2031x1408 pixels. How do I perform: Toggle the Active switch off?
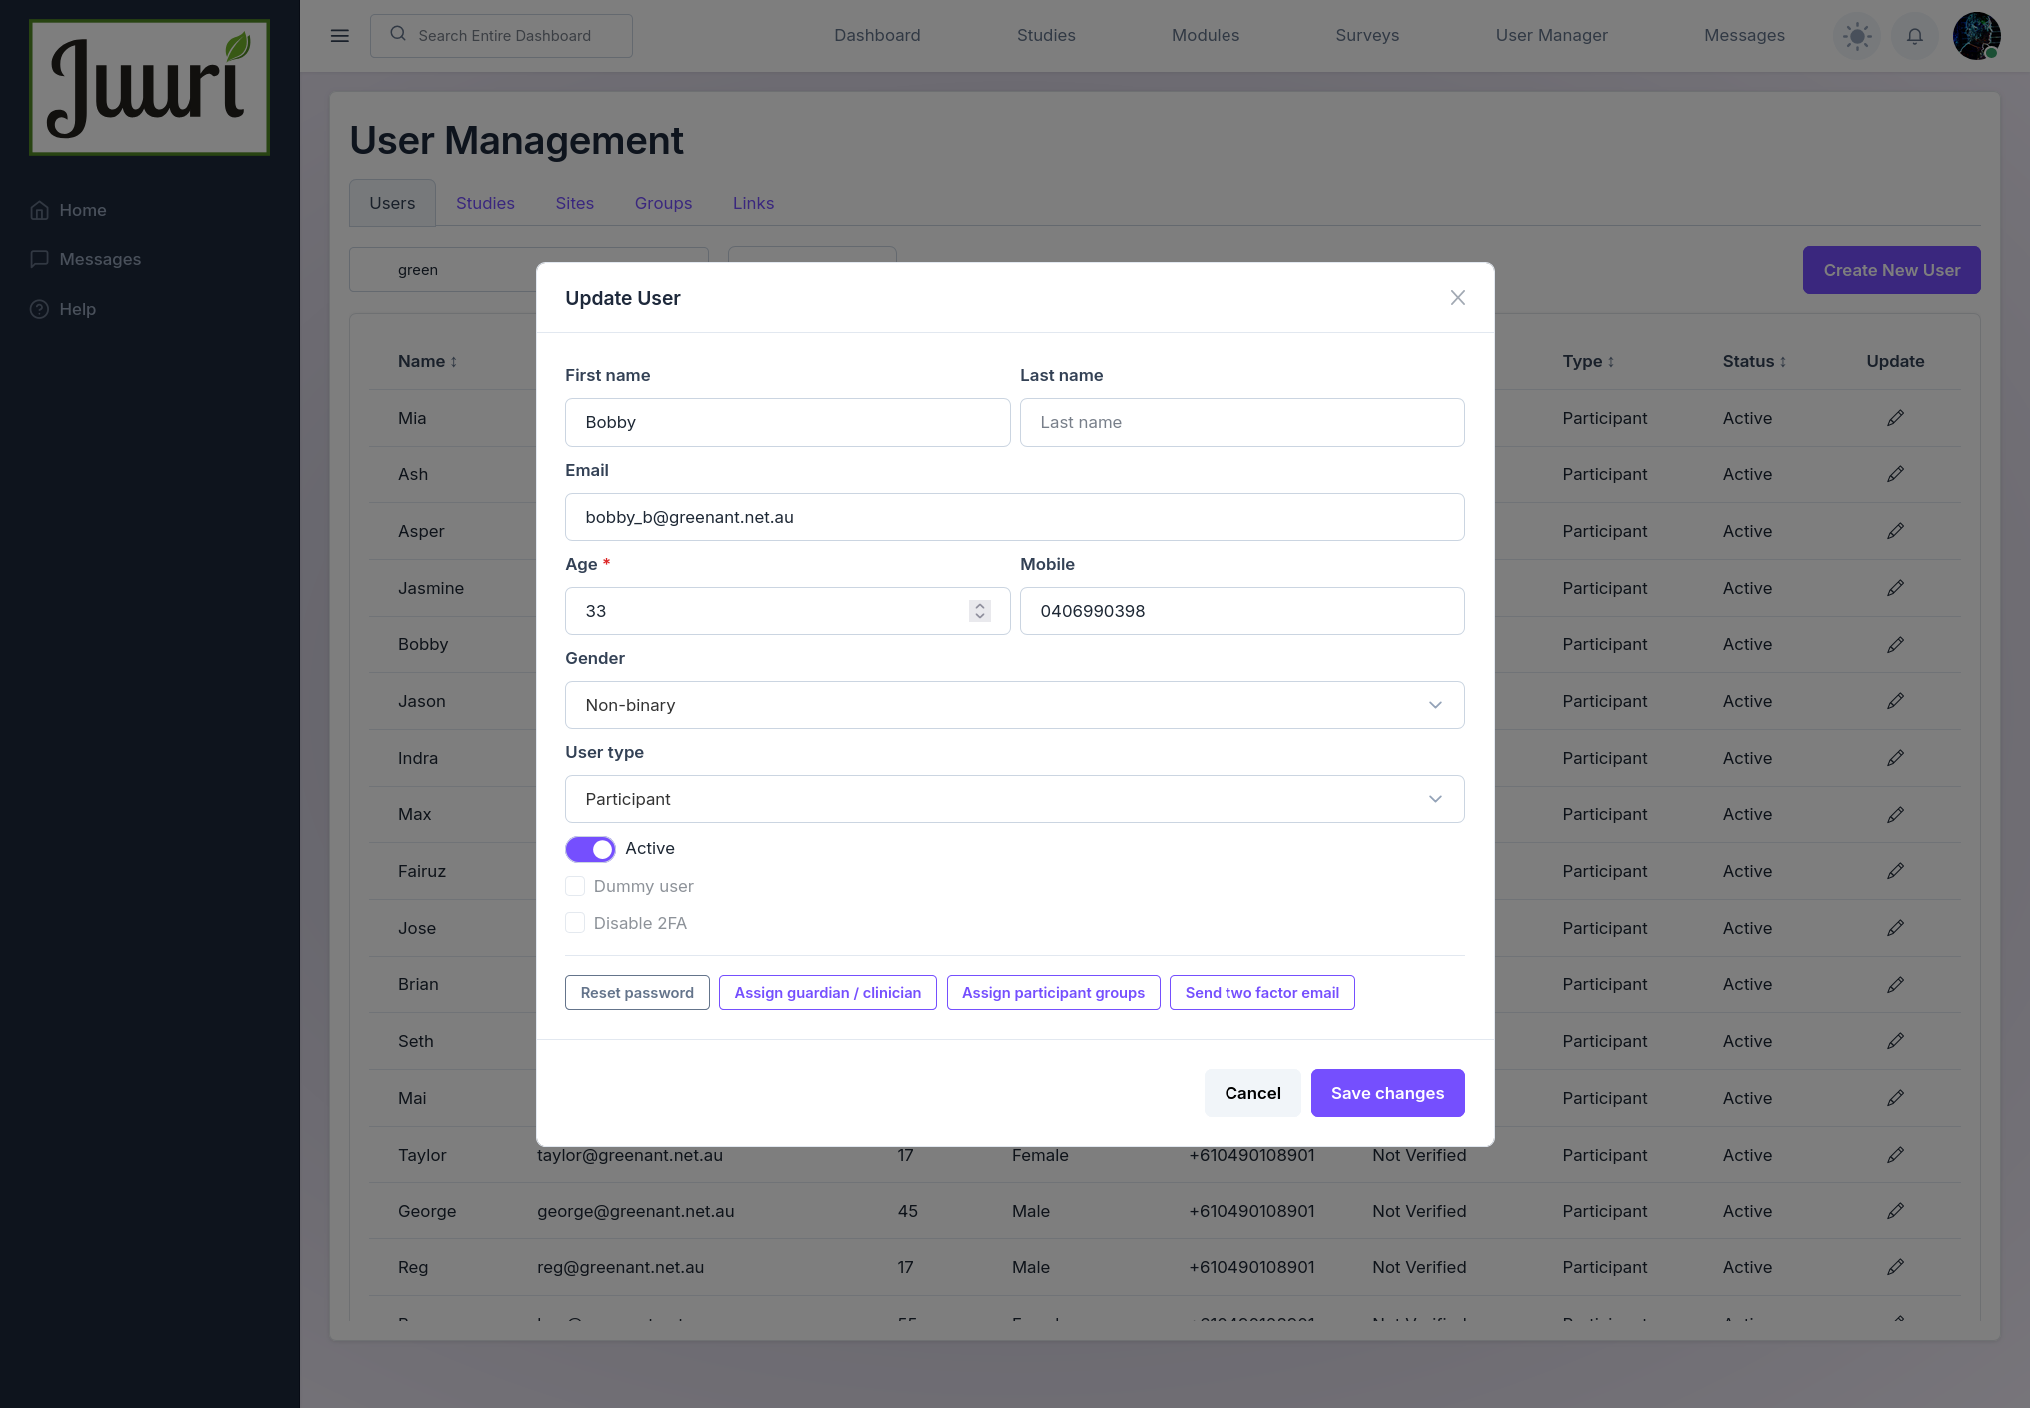[590, 849]
